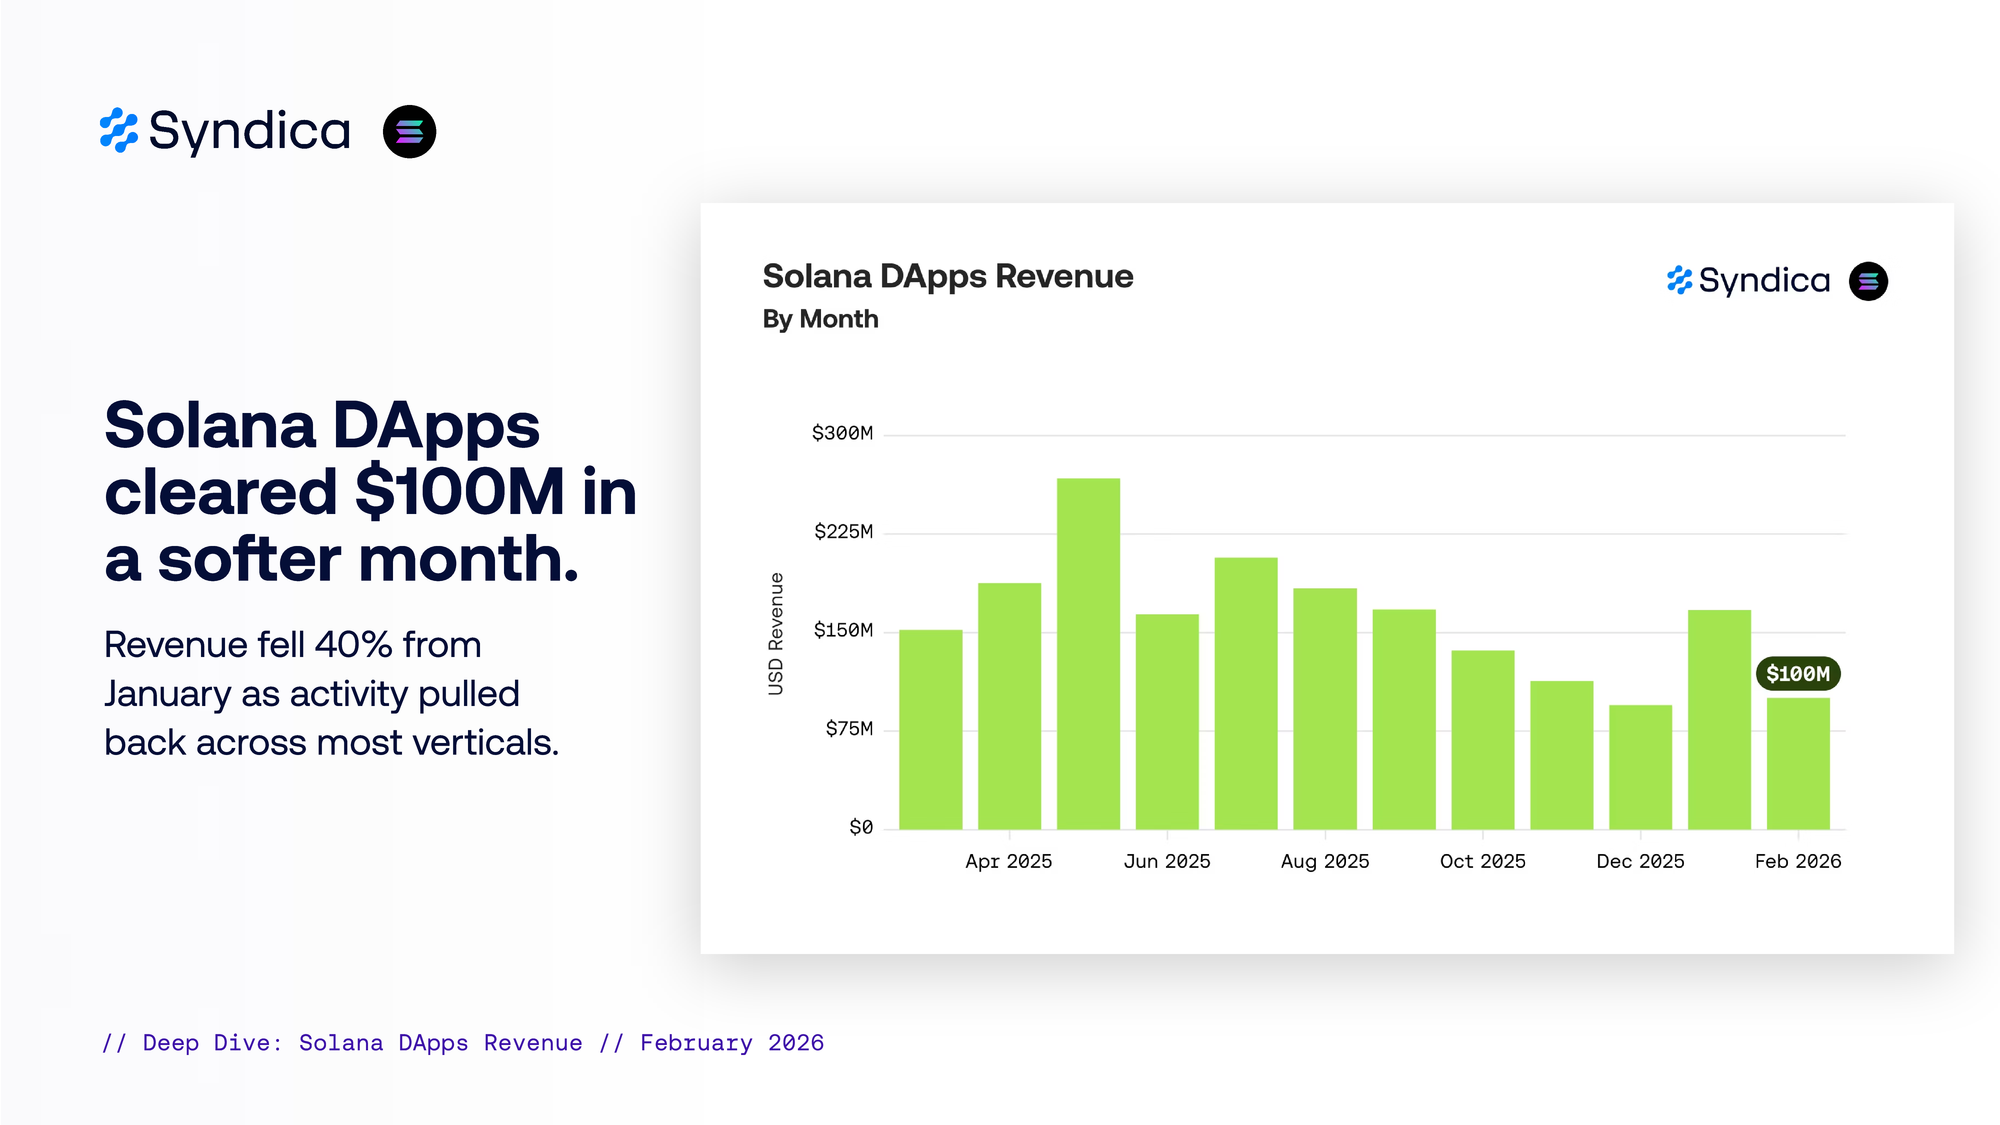Click the Solana icon in the chart card
Image resolution: width=2000 pixels, height=1125 pixels.
pyautogui.click(x=1868, y=281)
